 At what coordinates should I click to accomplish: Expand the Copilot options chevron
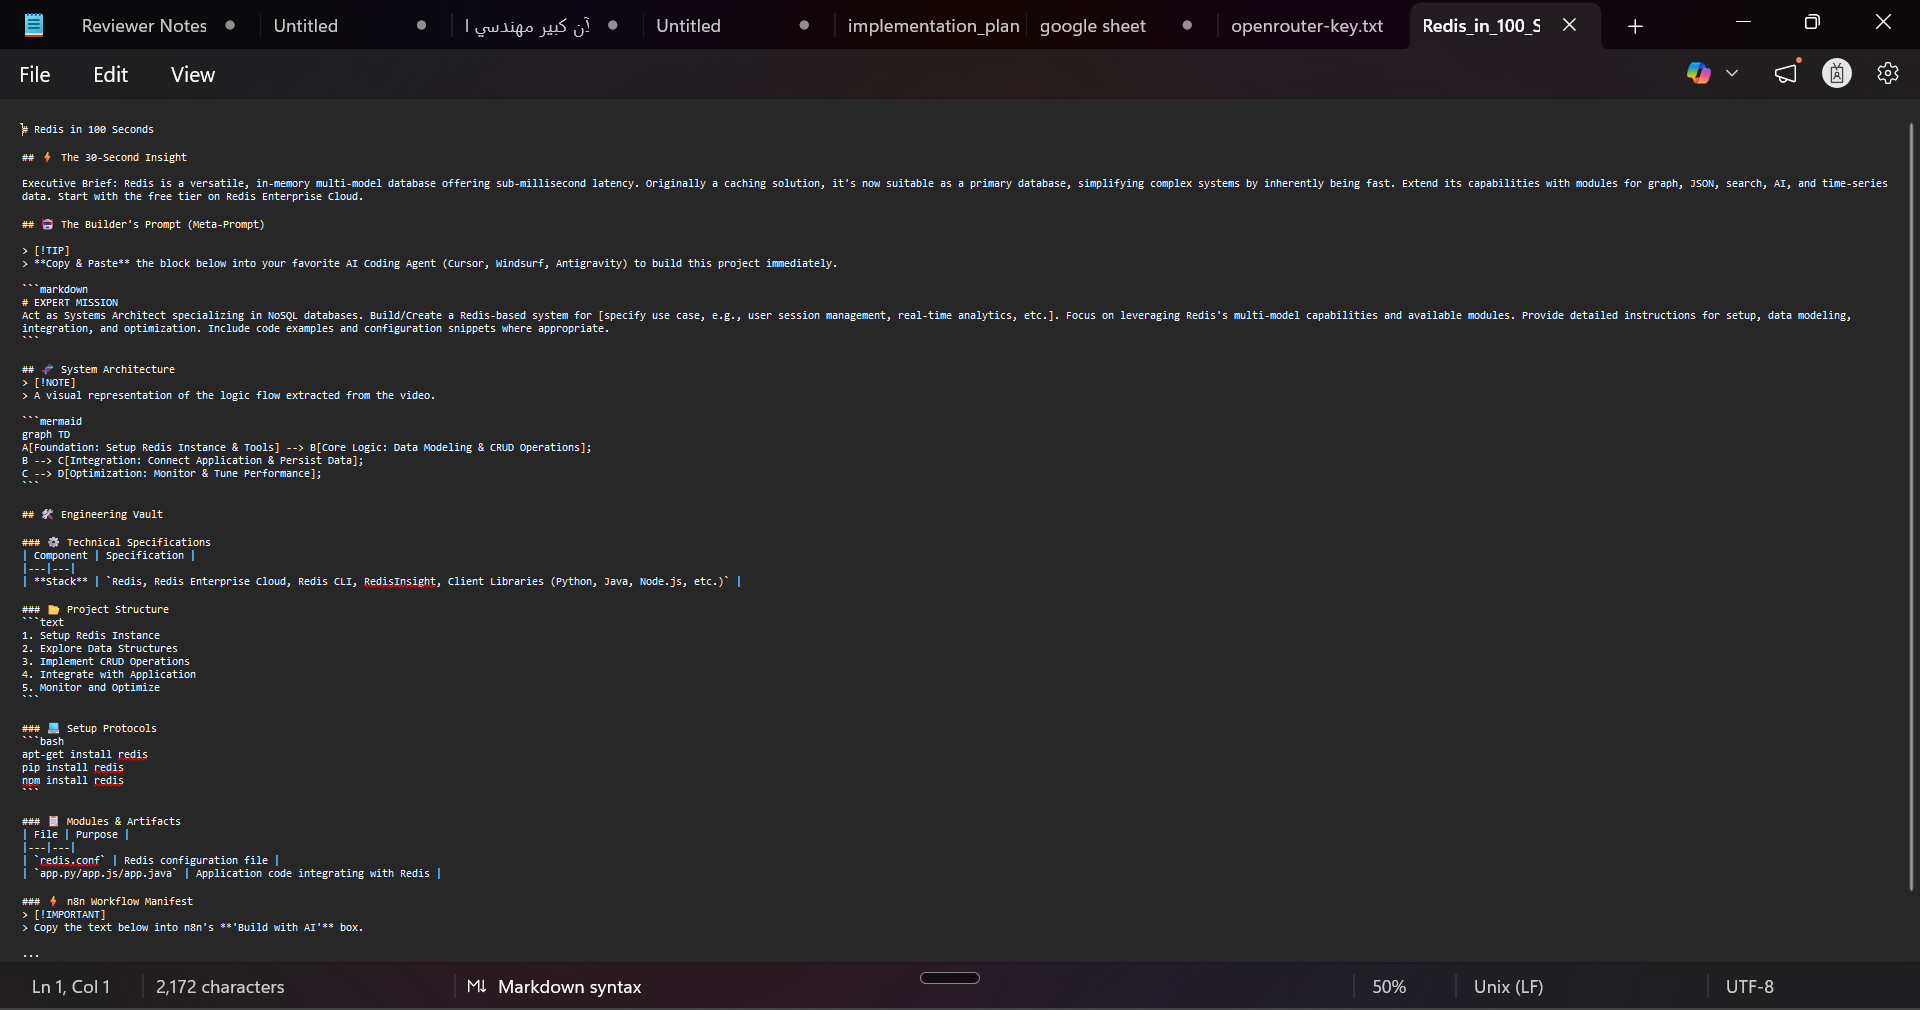(1733, 72)
